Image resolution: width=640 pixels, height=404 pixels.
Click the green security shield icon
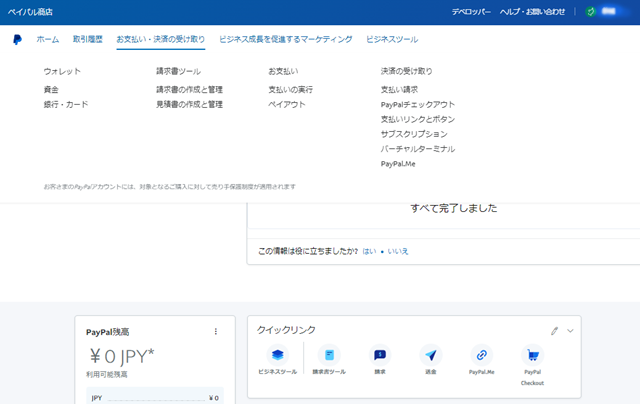pos(592,11)
